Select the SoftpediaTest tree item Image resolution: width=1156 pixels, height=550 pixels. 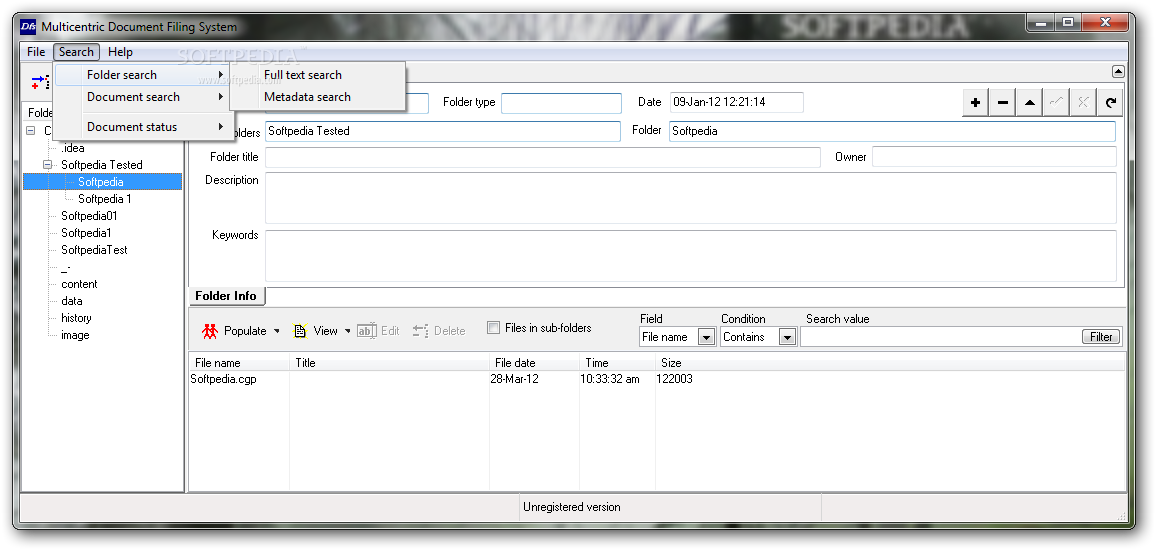pyautogui.click(x=94, y=250)
